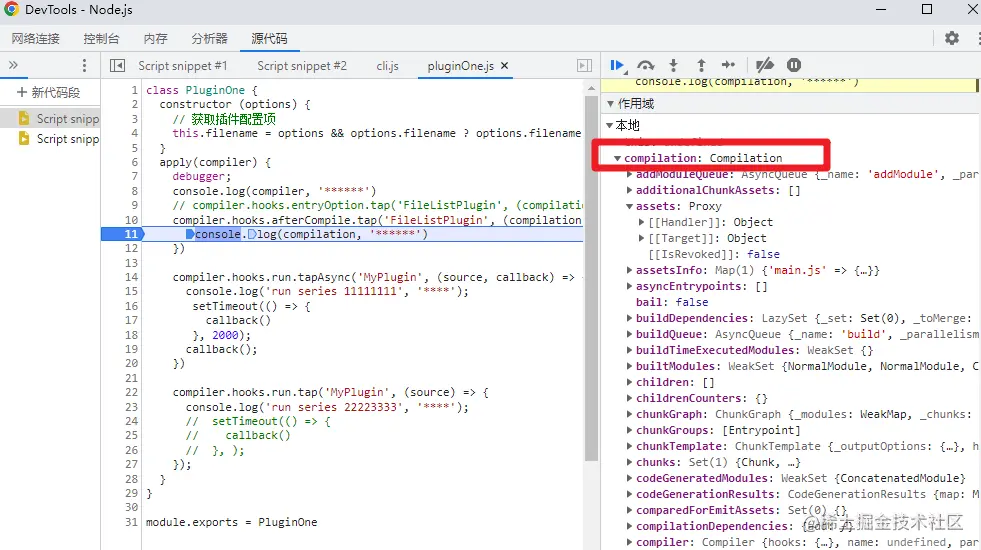The height and width of the screenshot is (550, 981).
Task: Expand [[Target]] Object
Action: click(641, 238)
